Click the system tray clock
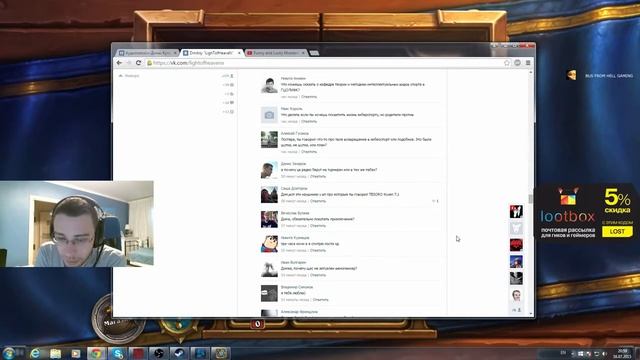The image size is (640, 360). tap(622, 353)
